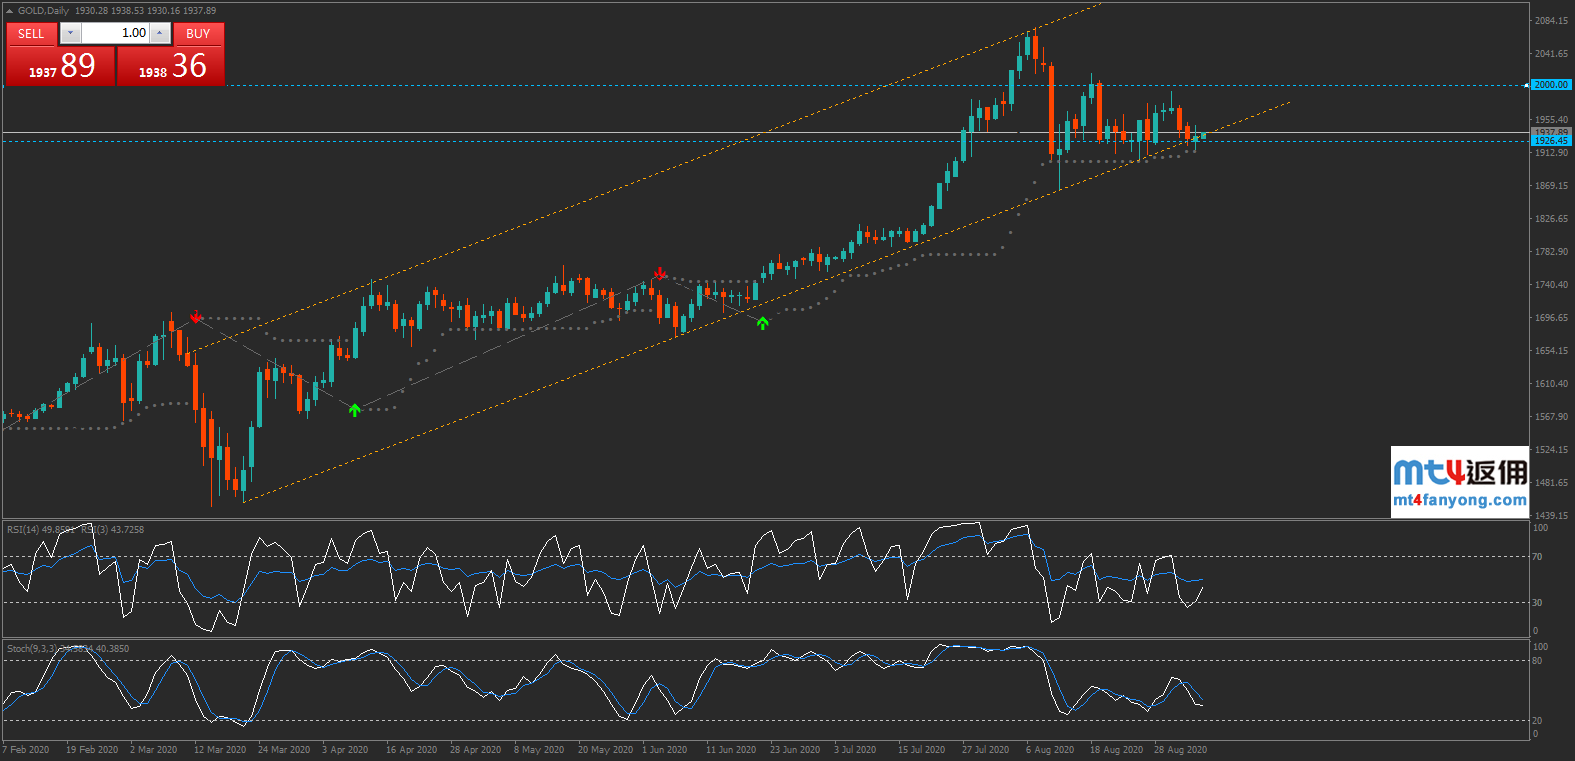Select the green up arrow near 3 Apr 2020
Screen dimensions: 1575x761
[355, 410]
